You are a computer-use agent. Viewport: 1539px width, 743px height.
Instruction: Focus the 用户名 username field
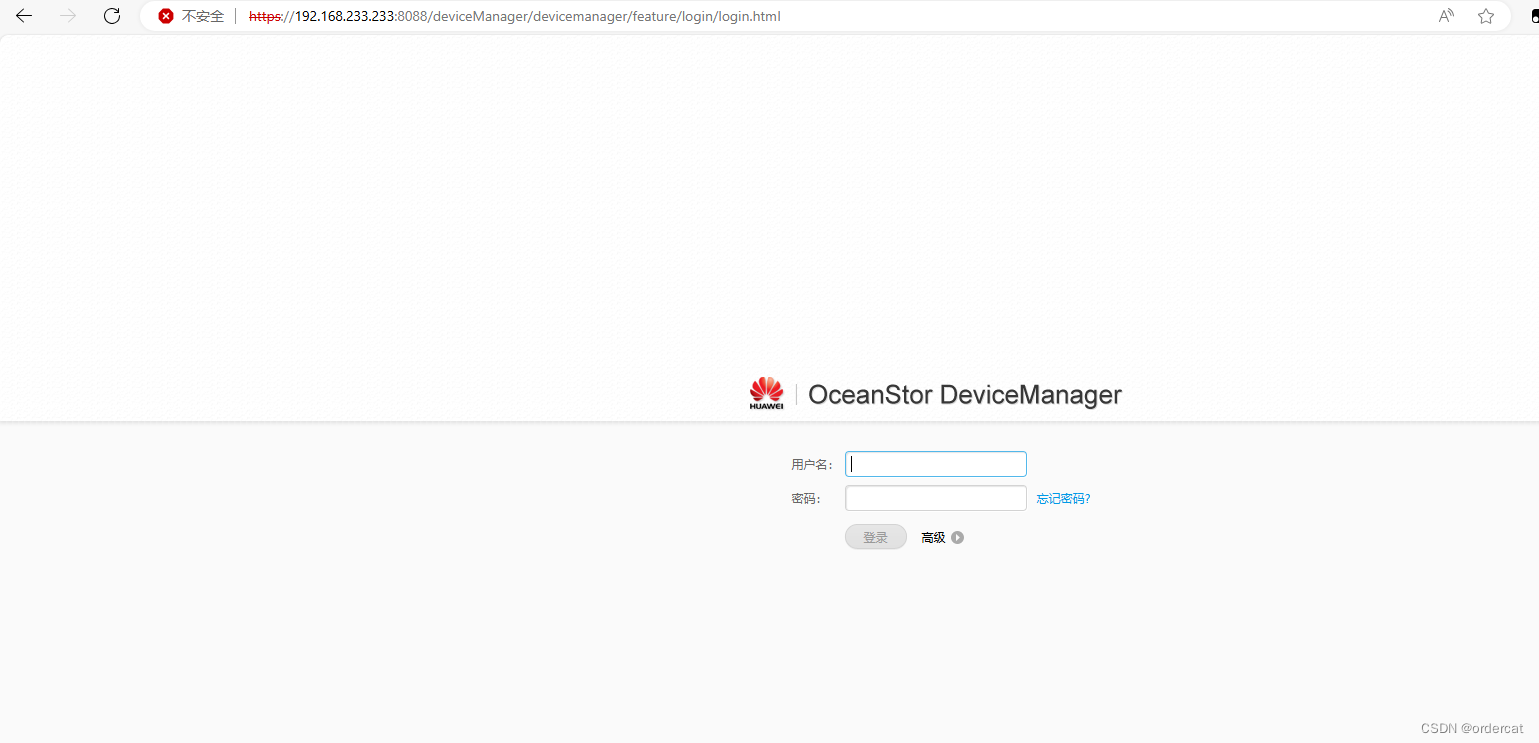(936, 464)
